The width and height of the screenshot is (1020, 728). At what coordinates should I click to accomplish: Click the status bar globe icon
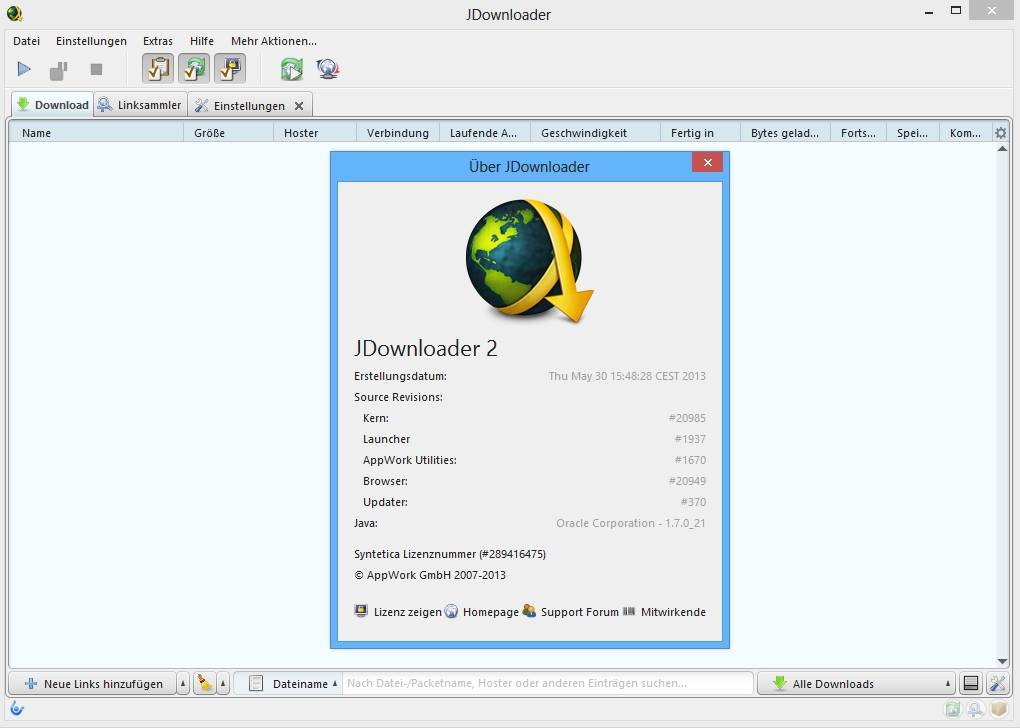974,709
